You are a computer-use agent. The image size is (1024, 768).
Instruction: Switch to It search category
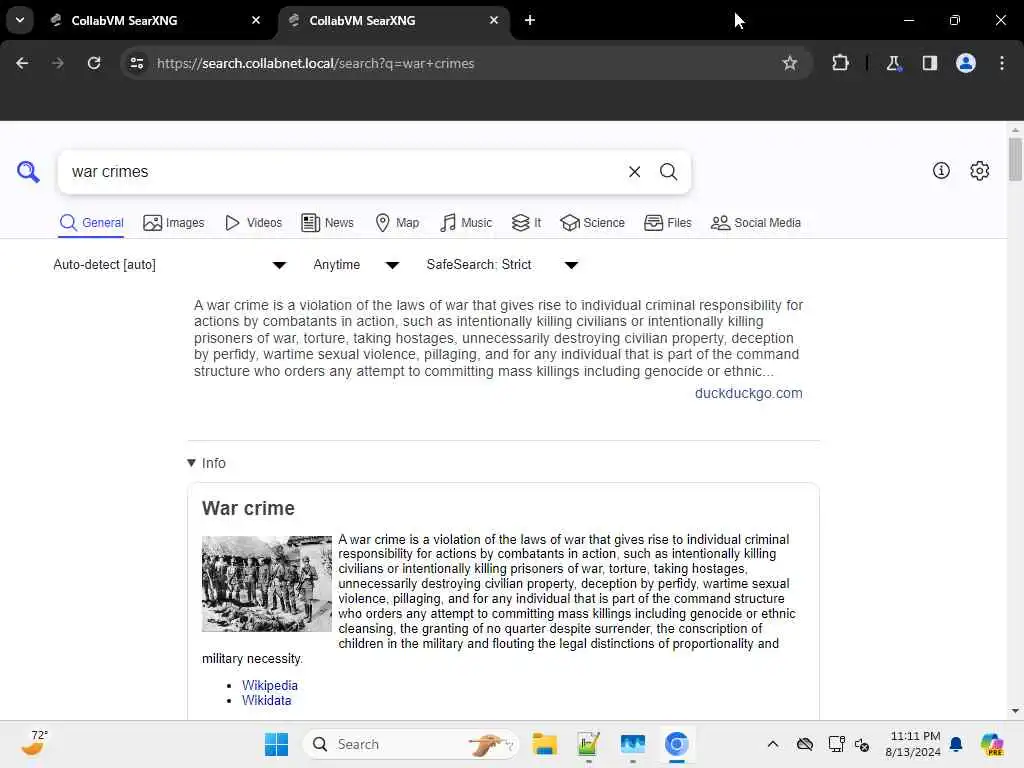click(x=526, y=223)
